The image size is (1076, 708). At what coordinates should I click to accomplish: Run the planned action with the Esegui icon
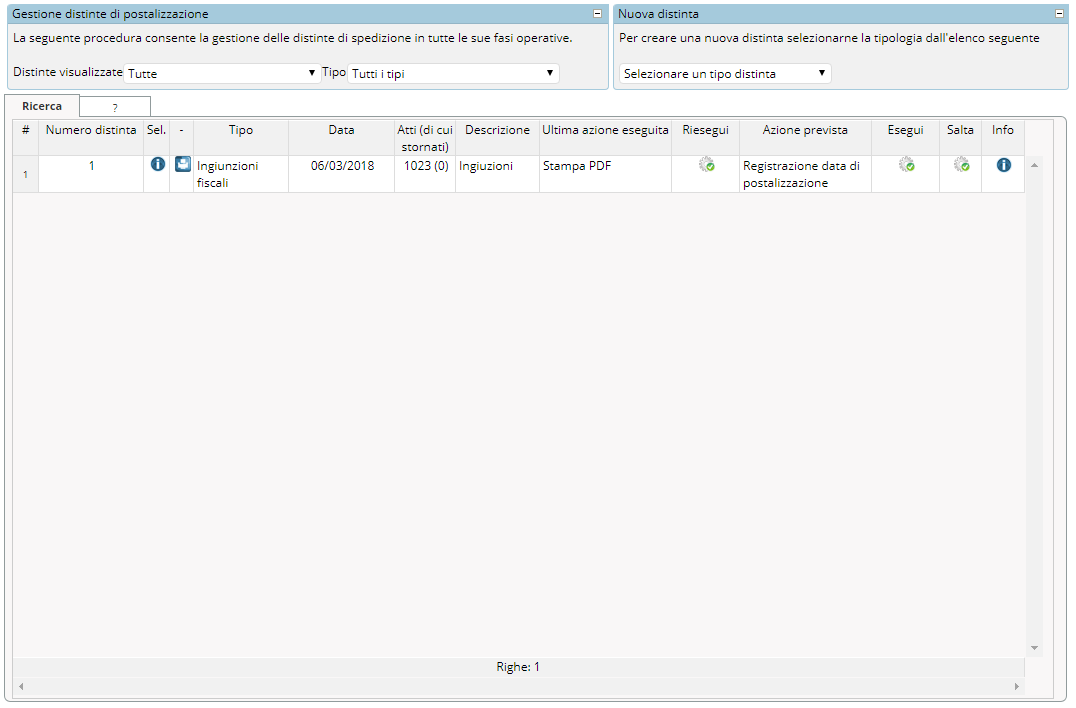point(906,165)
